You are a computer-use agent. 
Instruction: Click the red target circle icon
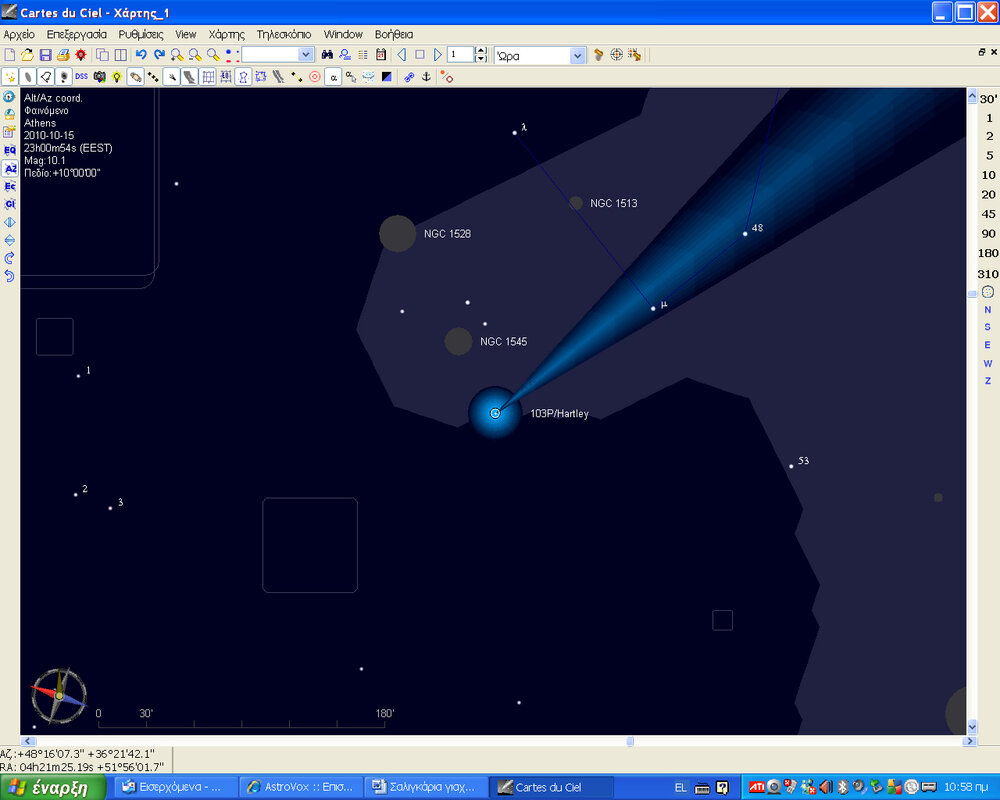(315, 77)
